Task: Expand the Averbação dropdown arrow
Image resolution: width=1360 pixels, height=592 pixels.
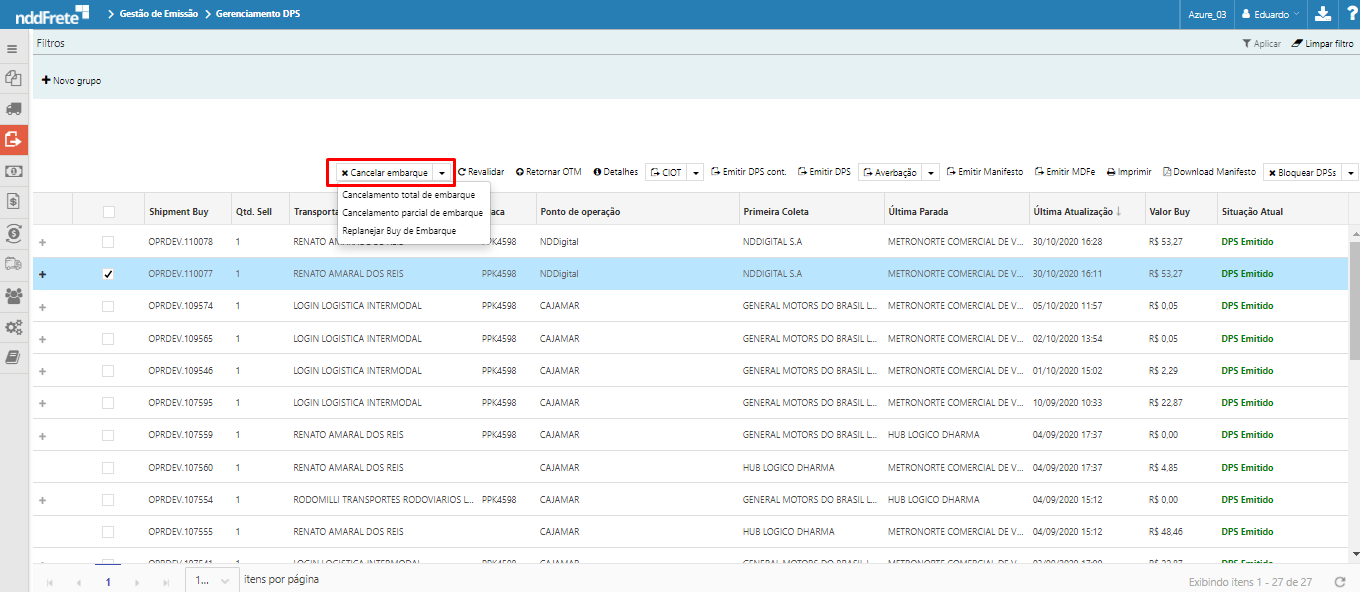Action: [931, 173]
